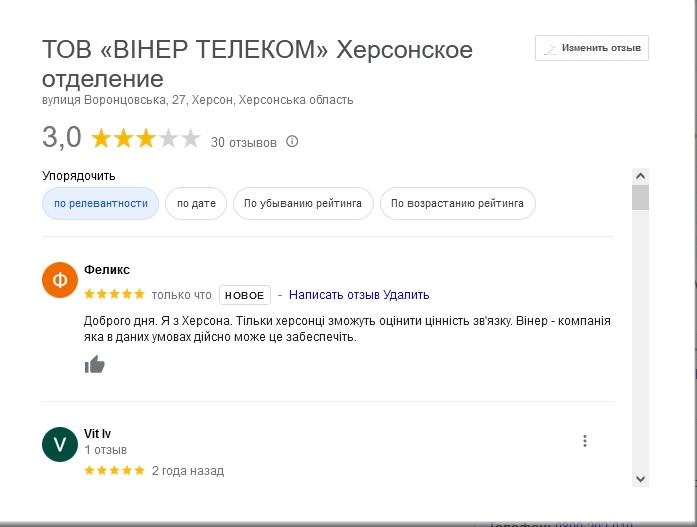This screenshot has width=697, height=527.
Task: Like Феликс review with thumbs-up icon
Action: pos(95,364)
